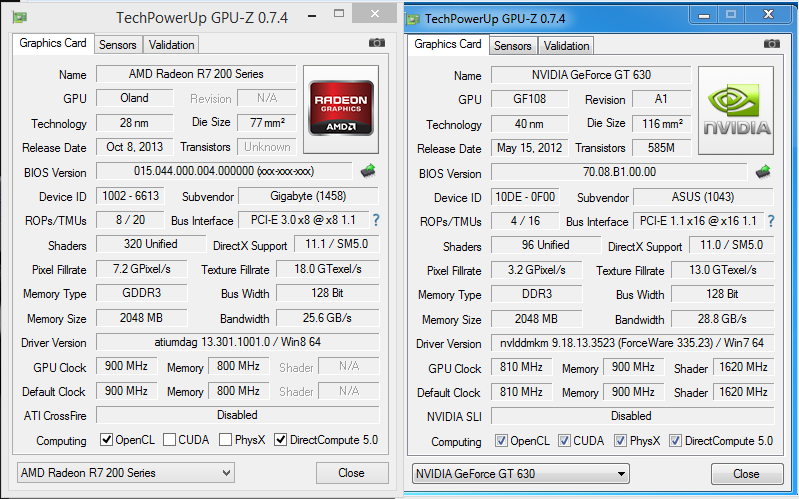Maximize the NVIDIA GPU-Z window
Viewport: 799px width, 499px height.
point(731,15)
